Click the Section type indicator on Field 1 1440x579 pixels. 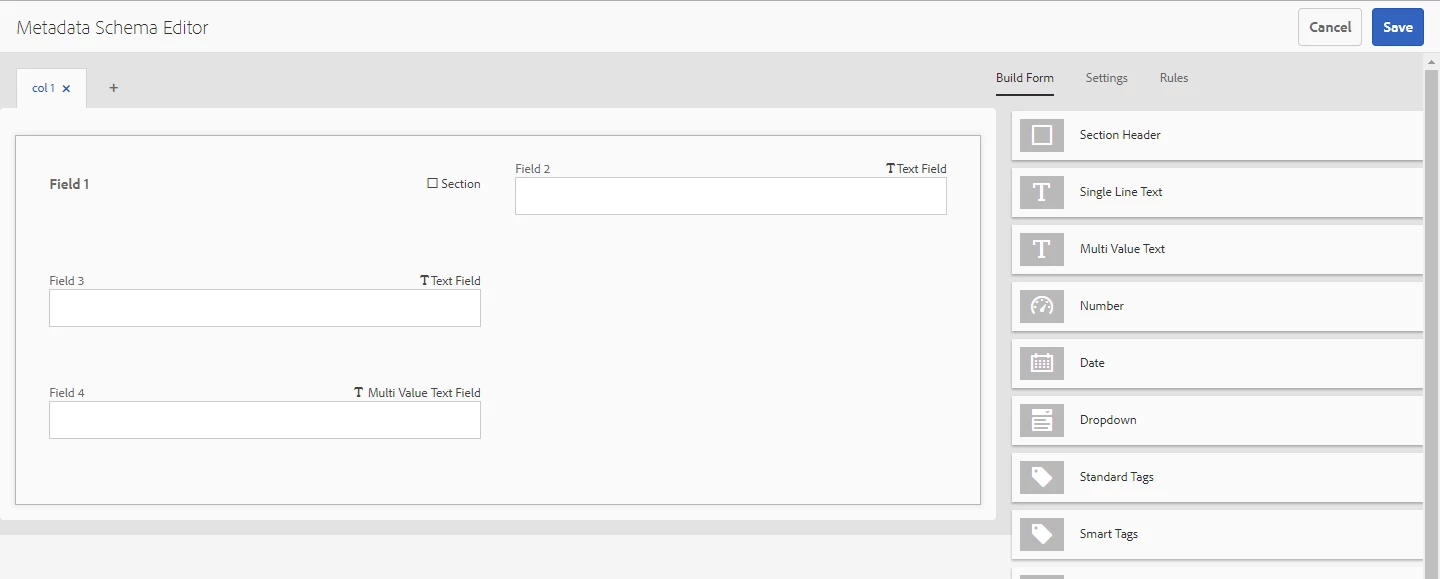pos(454,184)
